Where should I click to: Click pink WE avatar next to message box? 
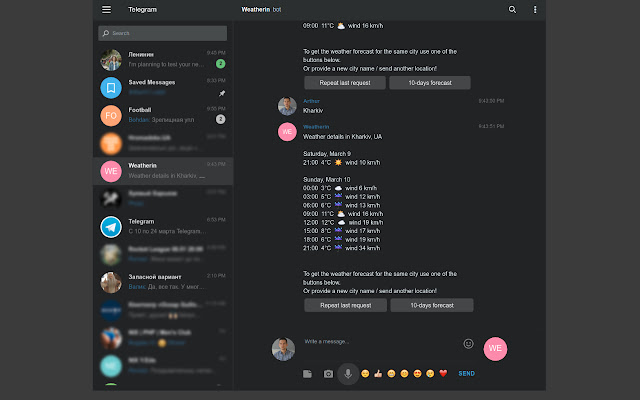[x=495, y=349]
